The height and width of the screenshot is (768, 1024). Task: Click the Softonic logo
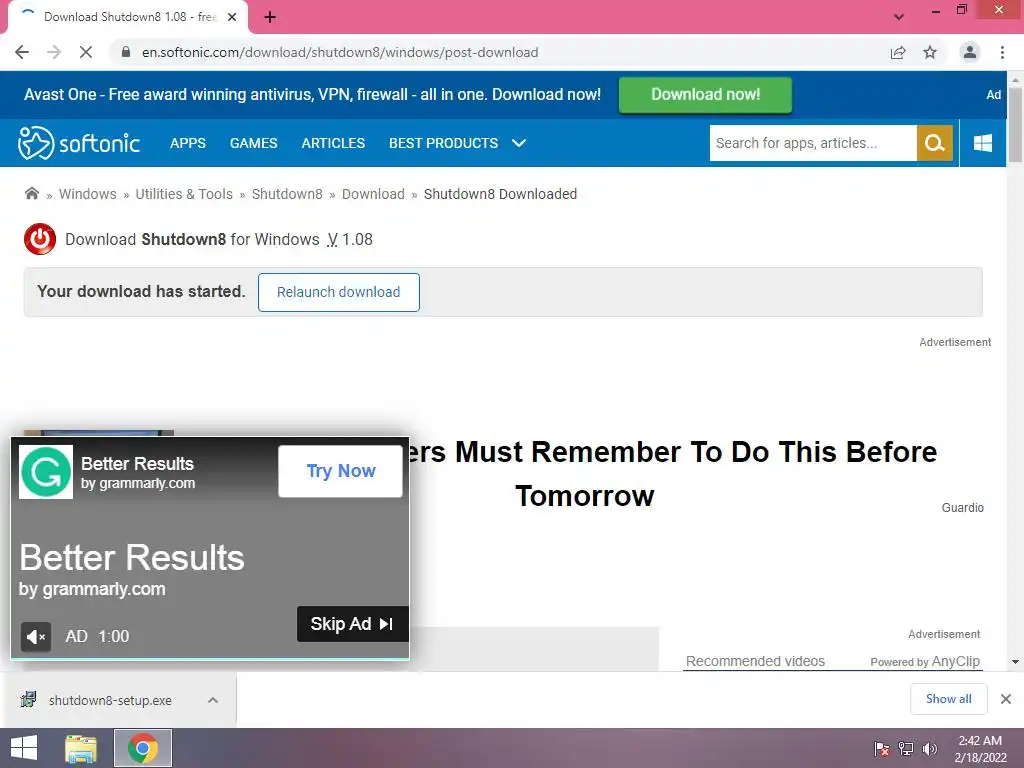pos(78,143)
